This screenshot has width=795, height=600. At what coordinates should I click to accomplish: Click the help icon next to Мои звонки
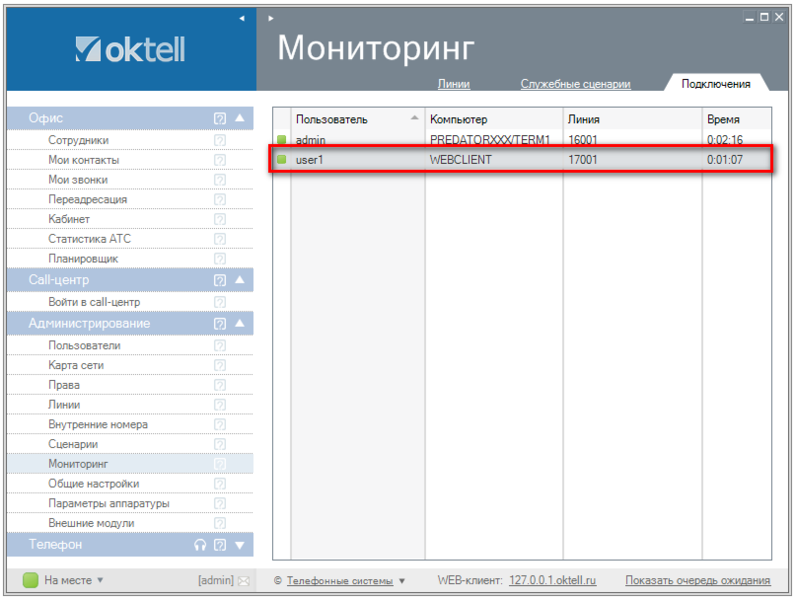[220, 180]
